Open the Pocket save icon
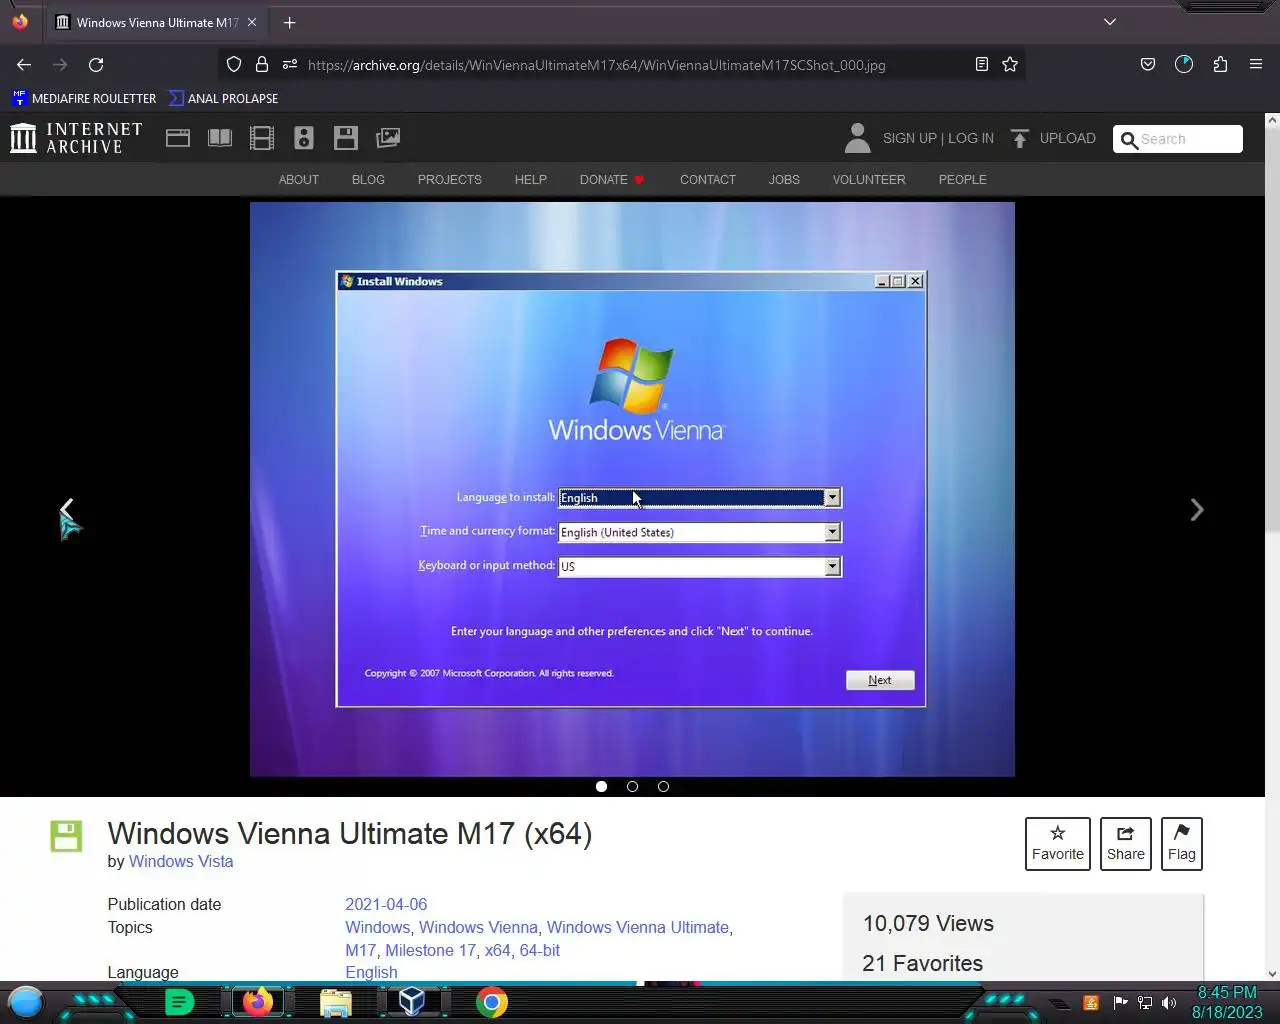 coord(1148,64)
